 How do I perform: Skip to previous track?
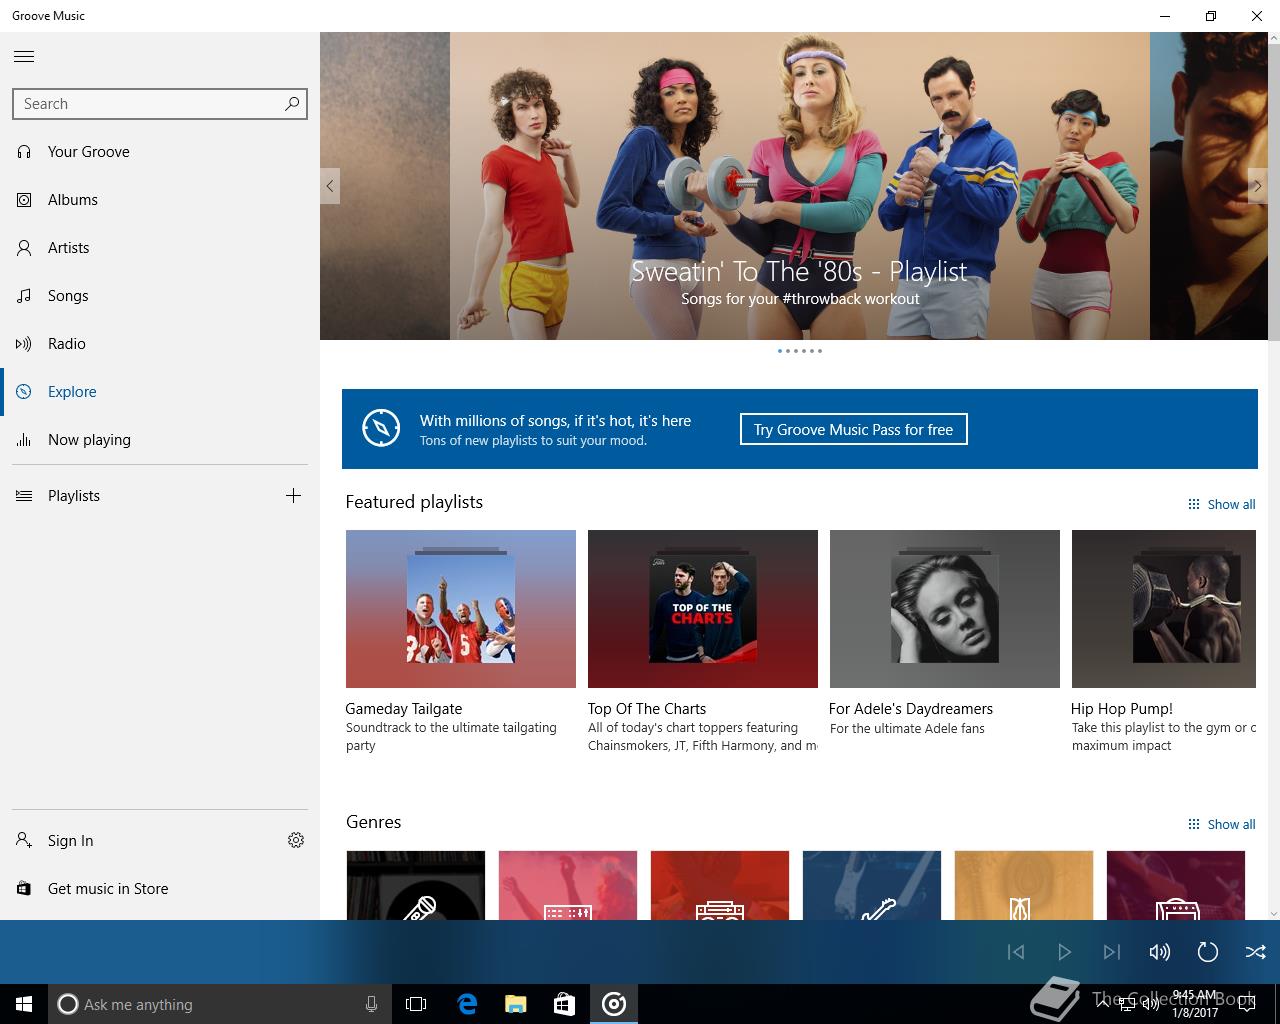tap(1016, 952)
